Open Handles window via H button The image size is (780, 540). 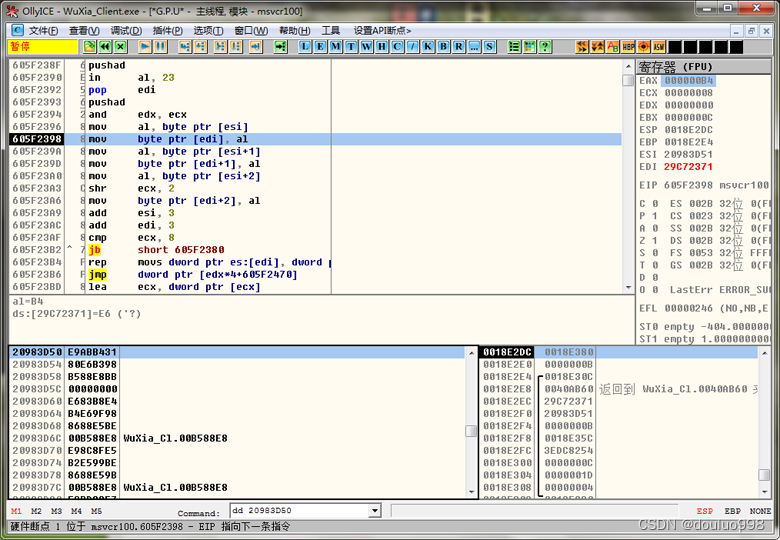pos(382,47)
